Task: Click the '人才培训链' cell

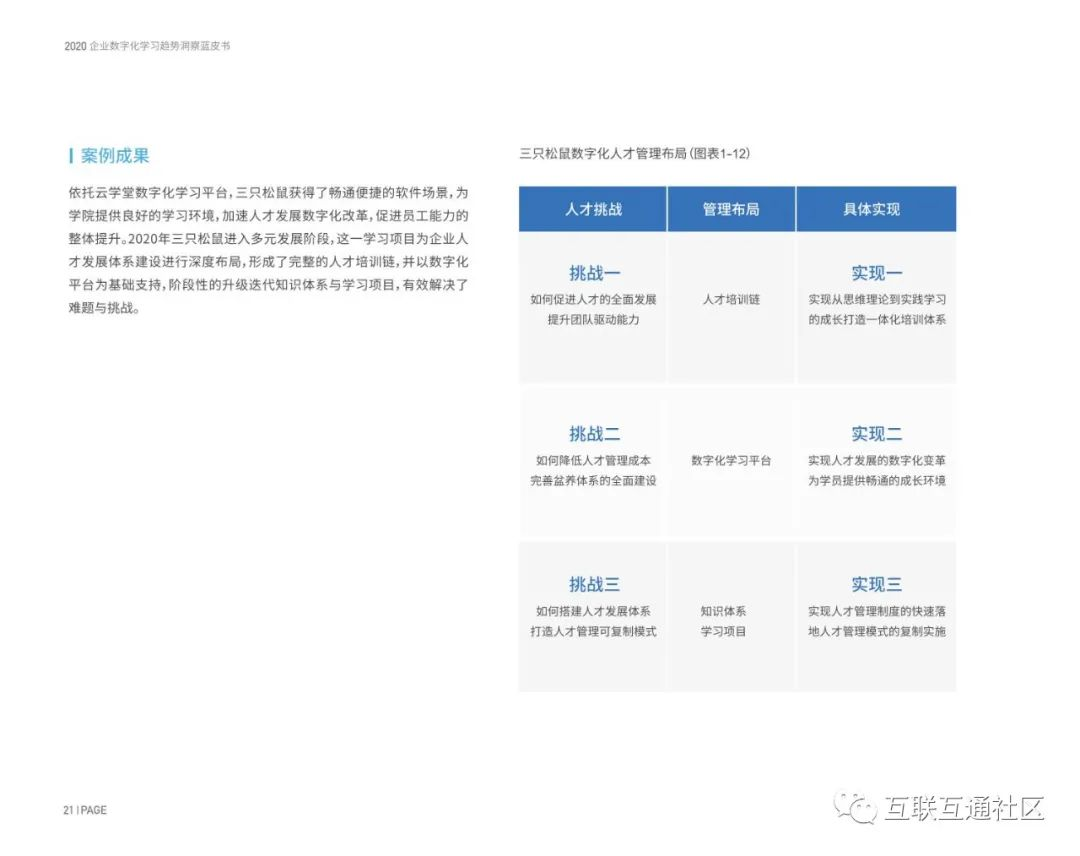Action: pyautogui.click(x=731, y=300)
